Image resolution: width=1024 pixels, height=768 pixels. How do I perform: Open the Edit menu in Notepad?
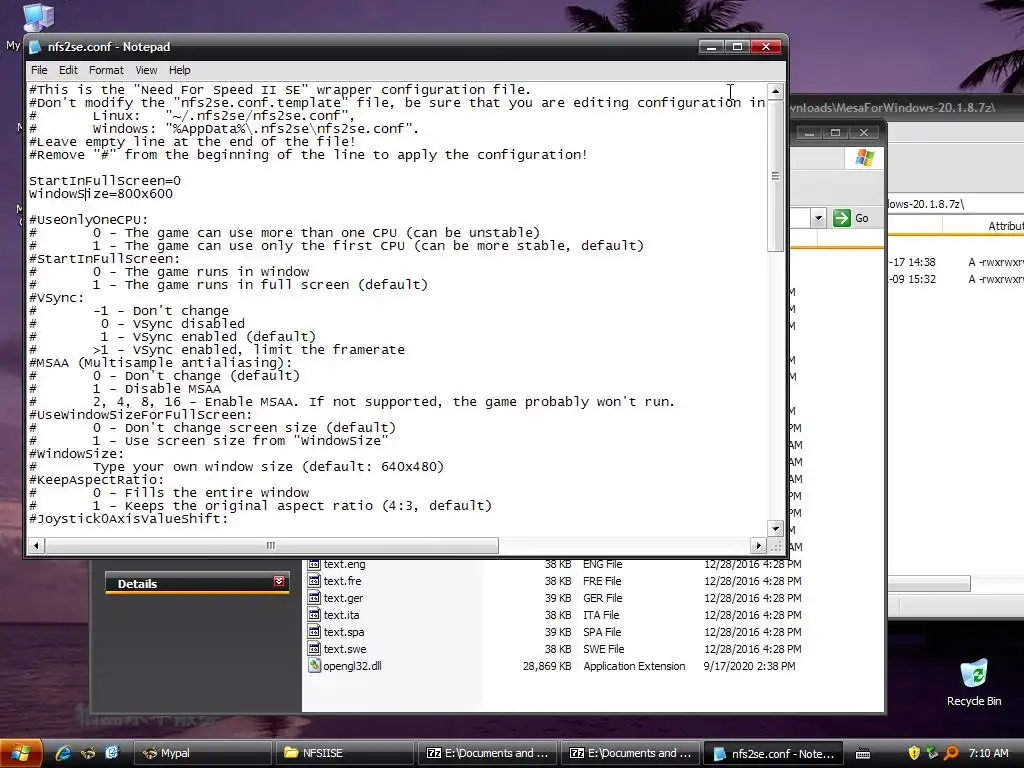68,70
